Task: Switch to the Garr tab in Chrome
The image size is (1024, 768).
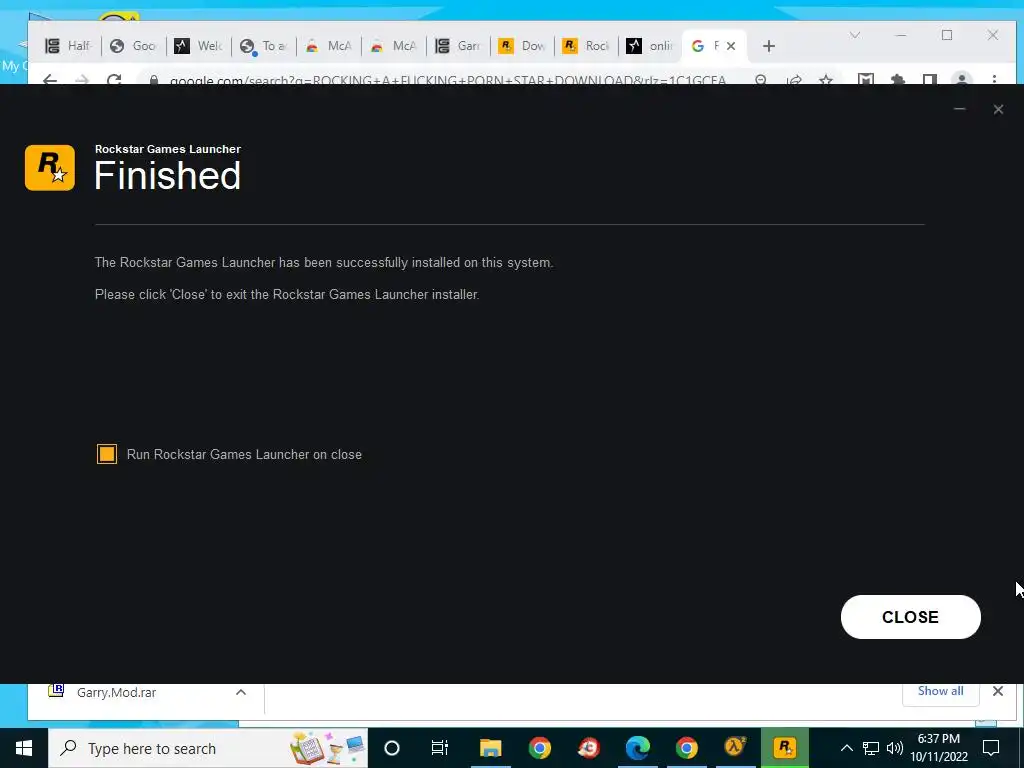Action: pyautogui.click(x=458, y=46)
